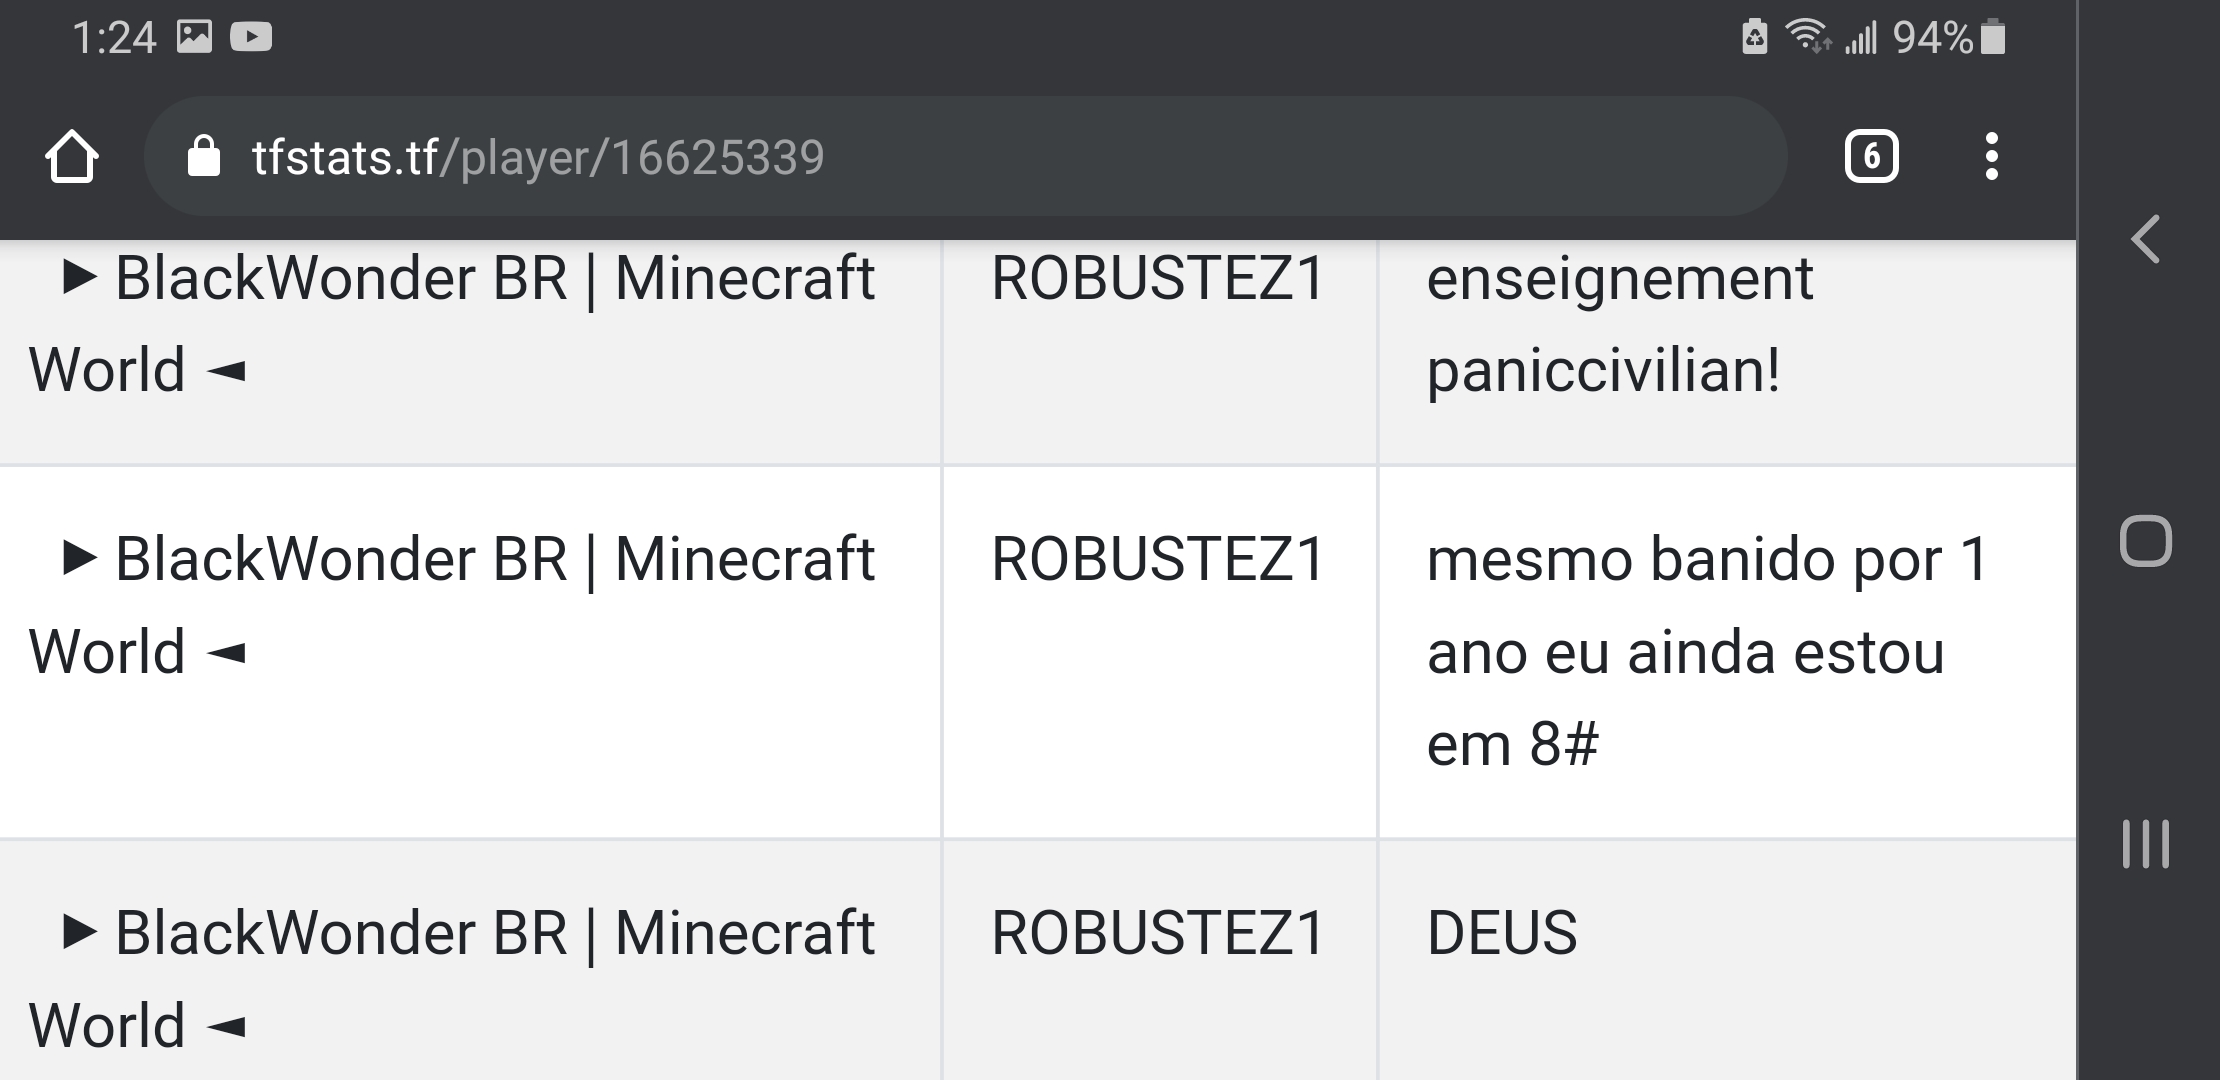Select ROBUSTEZ1 name in the first row
Image resolution: width=2220 pixels, height=1080 pixels.
[1158, 278]
